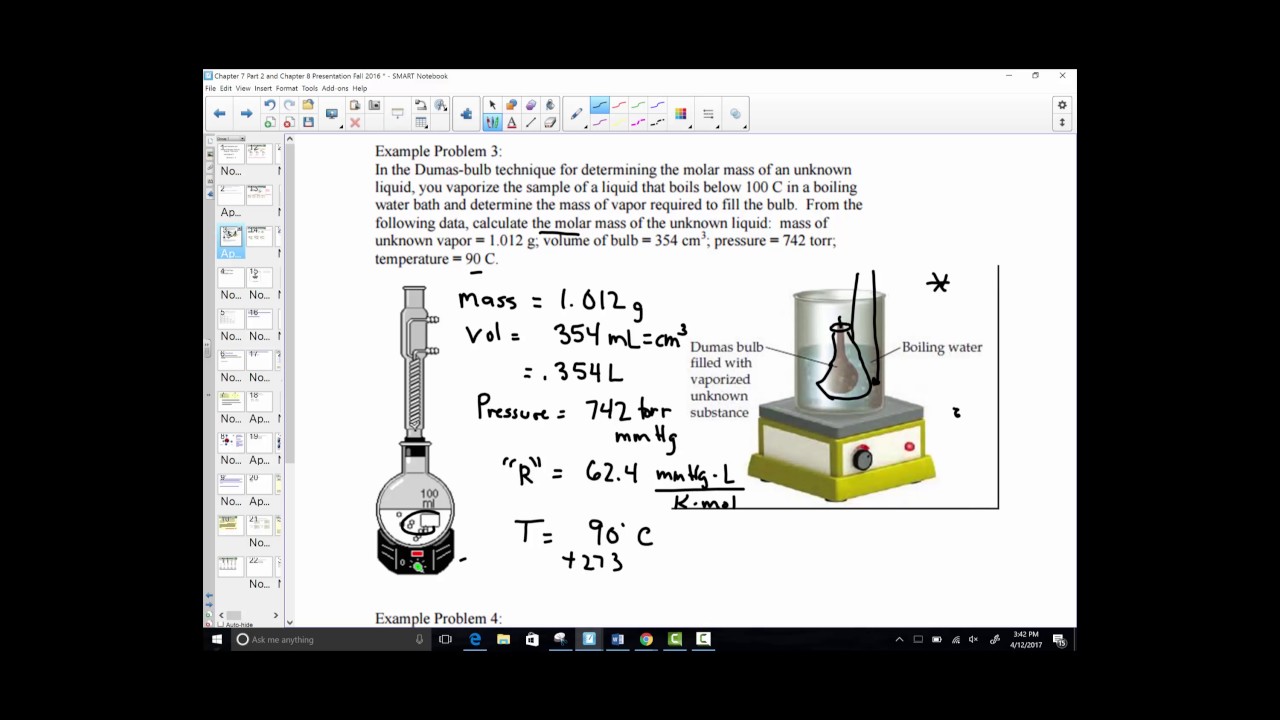Show the screen shade icon

[x=397, y=113]
